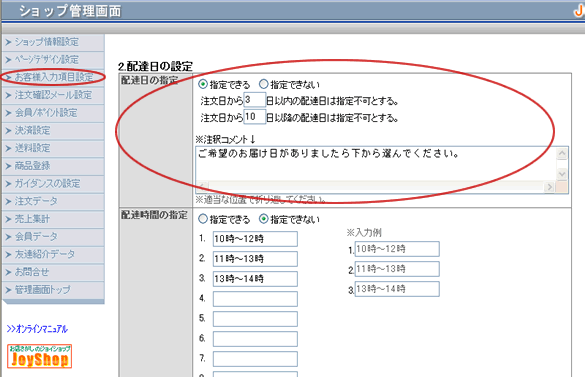Click the JoyShop logo banner
Screen dimensions: 585x377
coord(40,356)
